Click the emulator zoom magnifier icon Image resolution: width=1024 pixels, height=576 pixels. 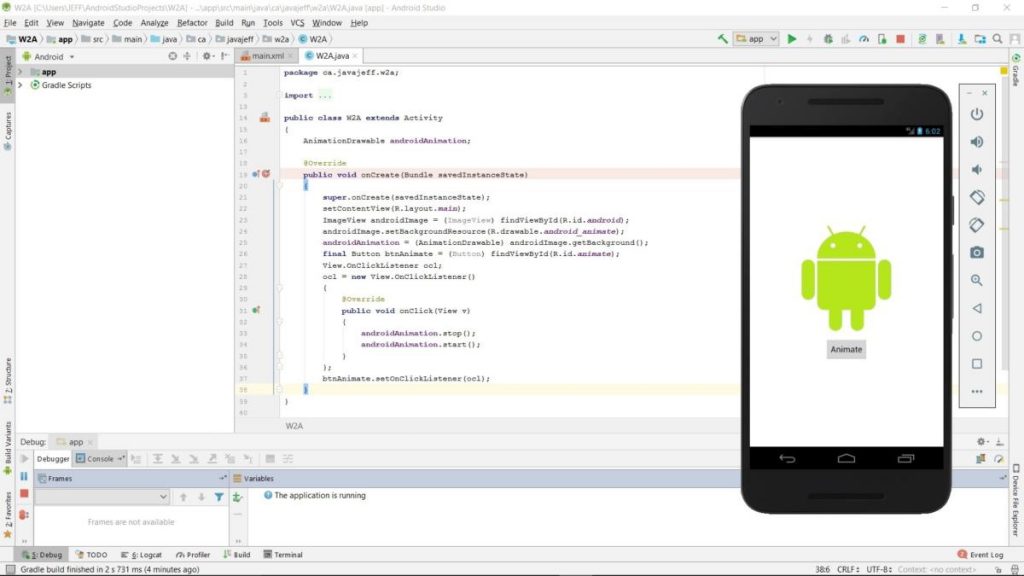coord(976,280)
